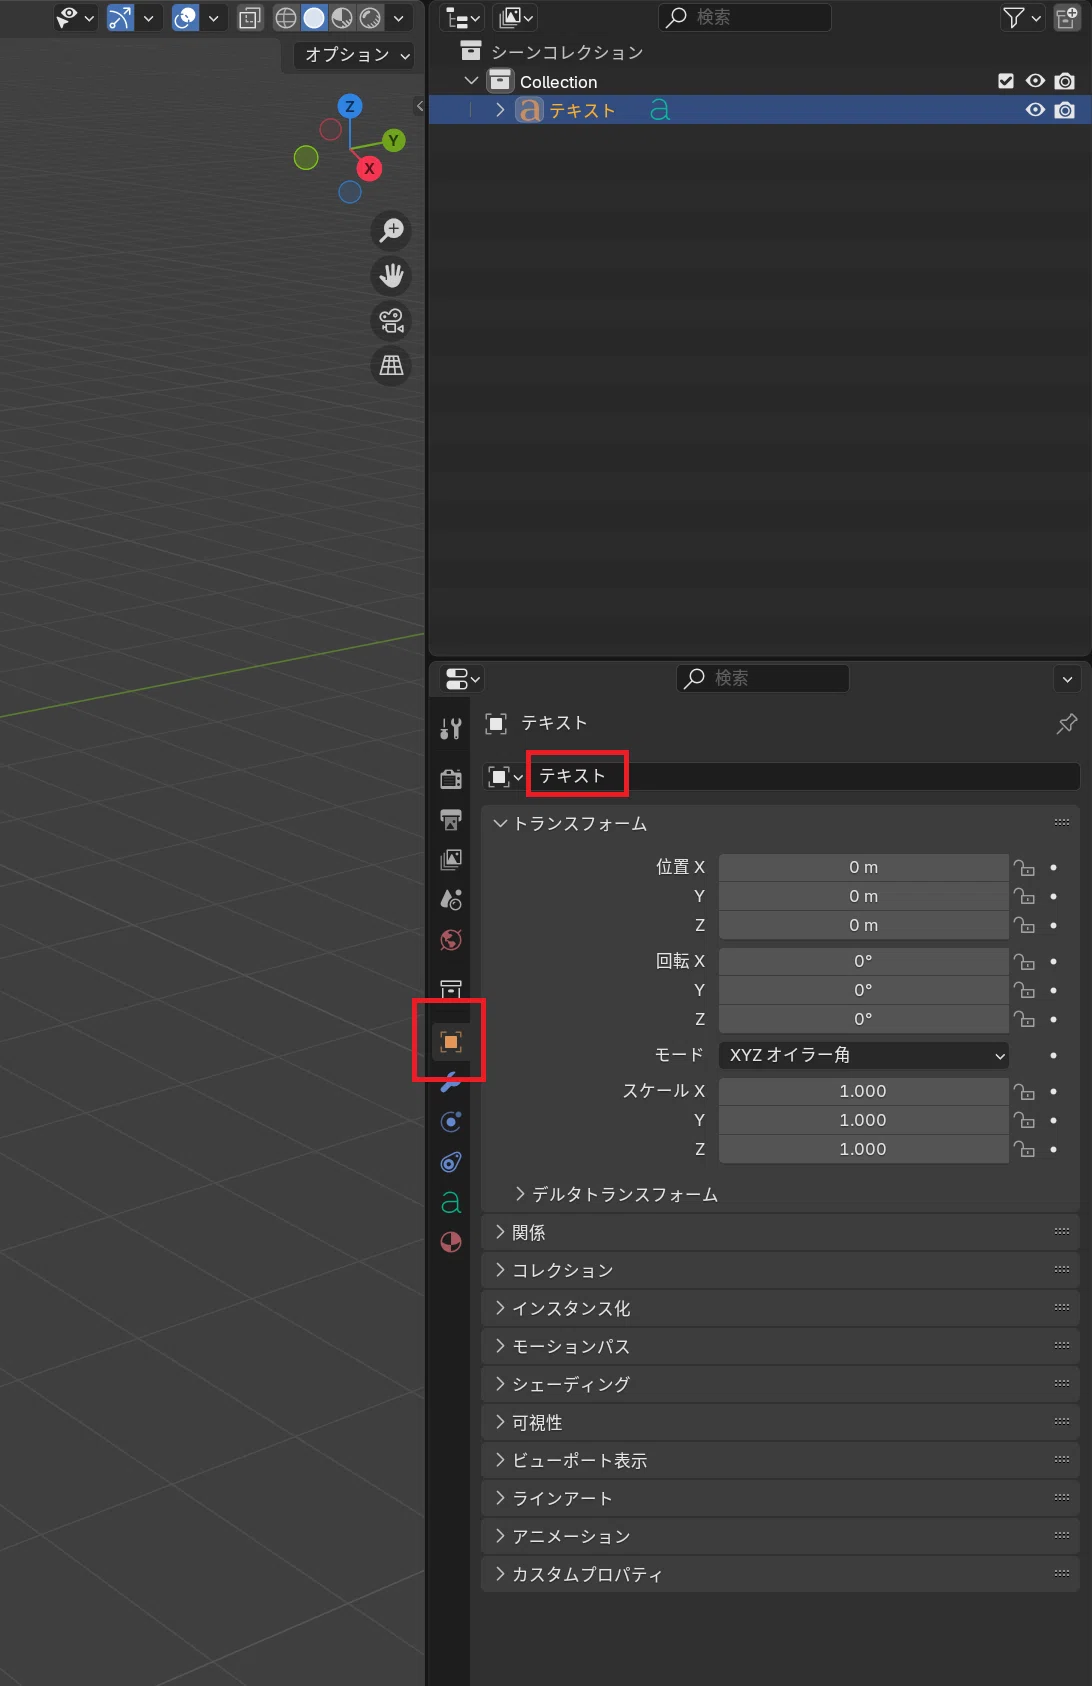Click the object name field テキスト

(804, 776)
